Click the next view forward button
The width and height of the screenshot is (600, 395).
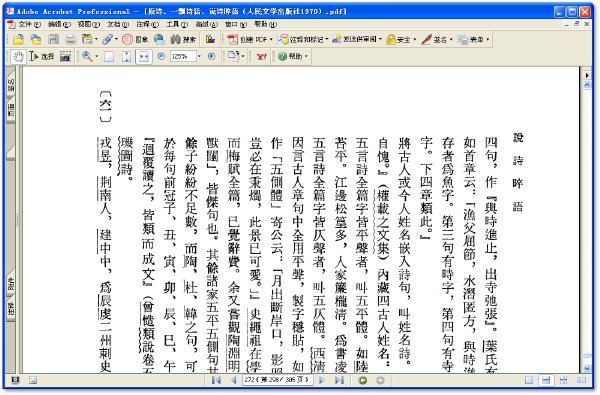point(380,380)
